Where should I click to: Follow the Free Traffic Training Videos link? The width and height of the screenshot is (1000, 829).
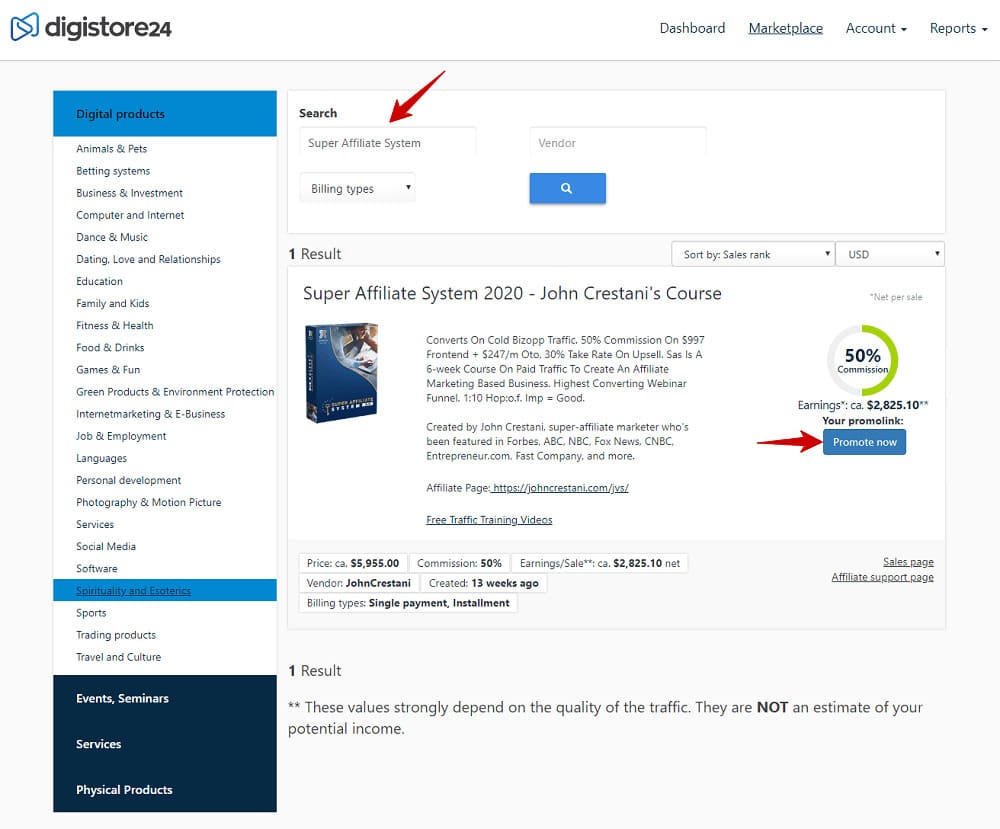tap(489, 520)
